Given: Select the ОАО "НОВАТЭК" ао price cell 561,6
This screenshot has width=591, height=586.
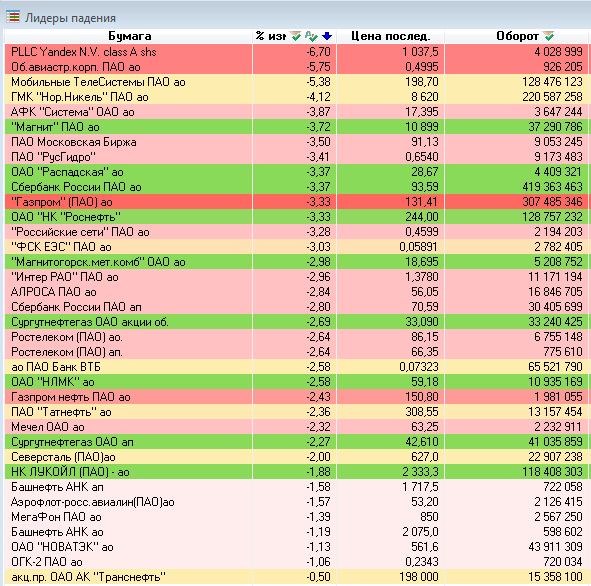Looking at the screenshot, I should pos(390,546).
